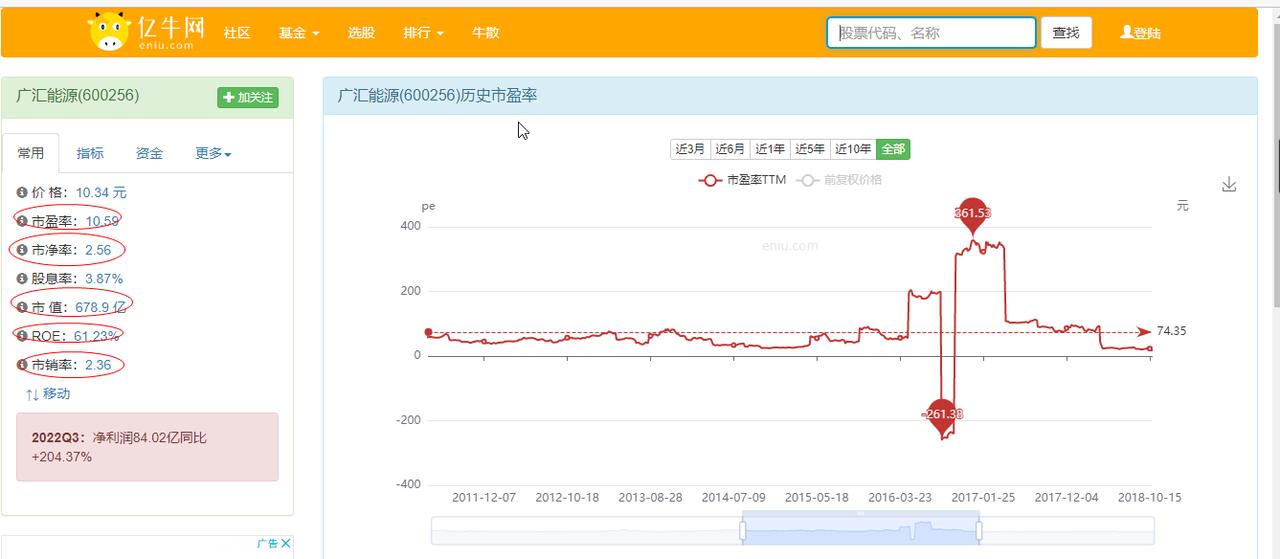Click the 移动 reorder link
Screen dimensions: 1280x559
tap(48, 394)
